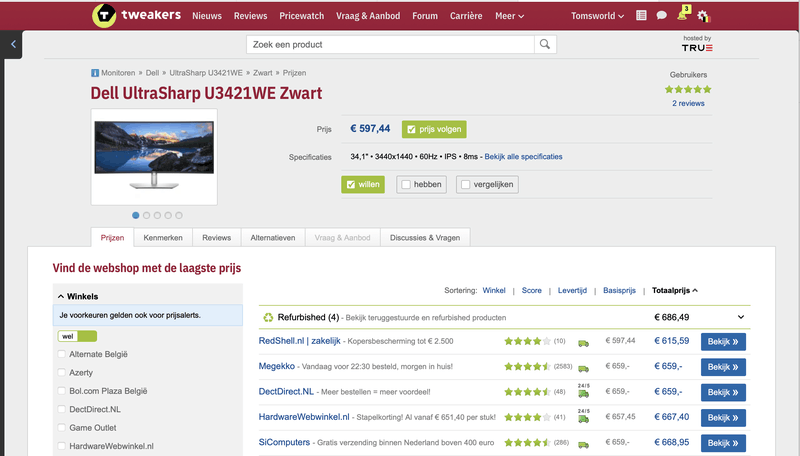
Task: Click 24/5 delivery icon in HardwareWebwinkel.nl row
Action: pos(583,416)
